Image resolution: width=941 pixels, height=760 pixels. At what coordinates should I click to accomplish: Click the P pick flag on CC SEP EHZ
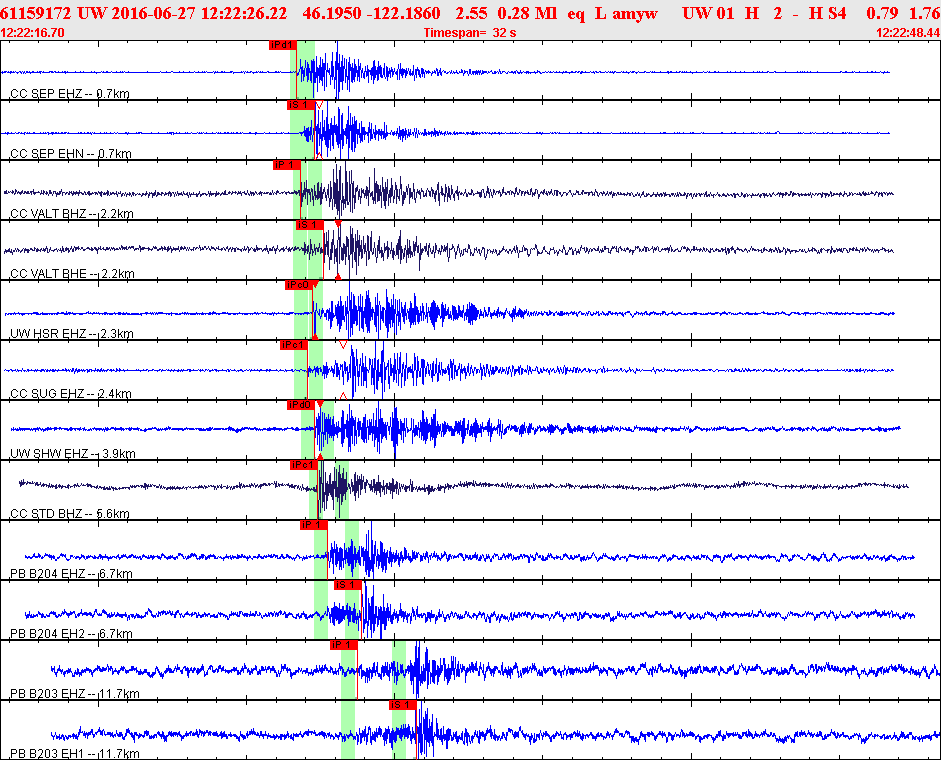pos(282,45)
